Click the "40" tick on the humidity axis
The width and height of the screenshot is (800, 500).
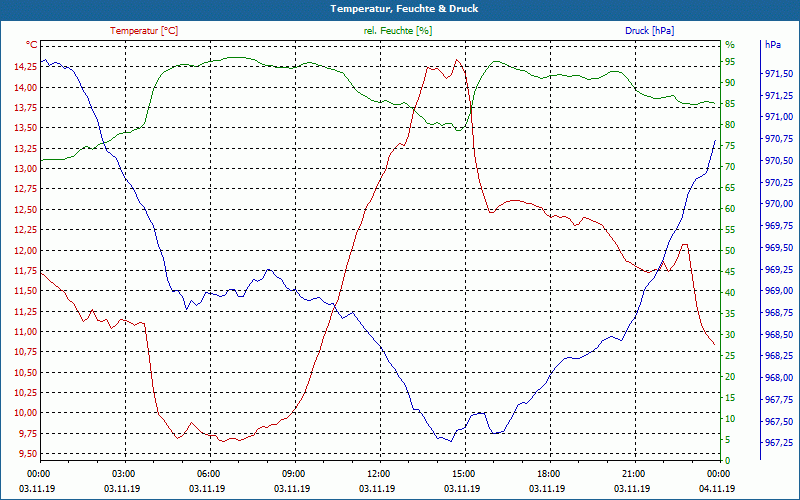[730, 292]
